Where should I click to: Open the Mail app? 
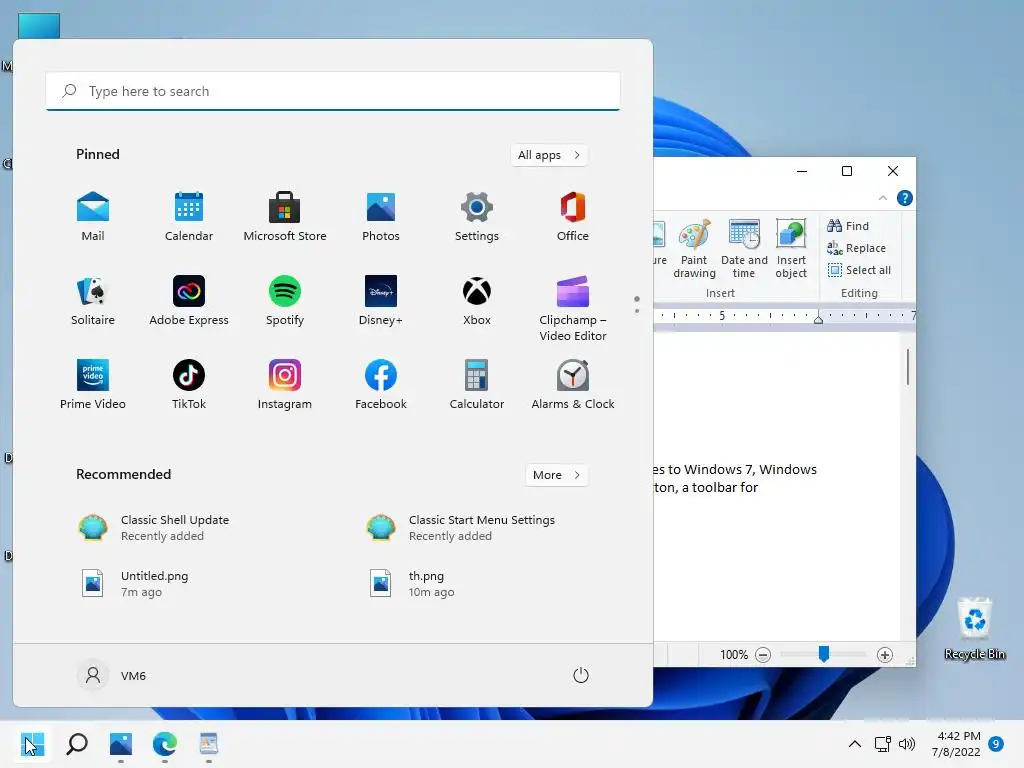coord(93,216)
